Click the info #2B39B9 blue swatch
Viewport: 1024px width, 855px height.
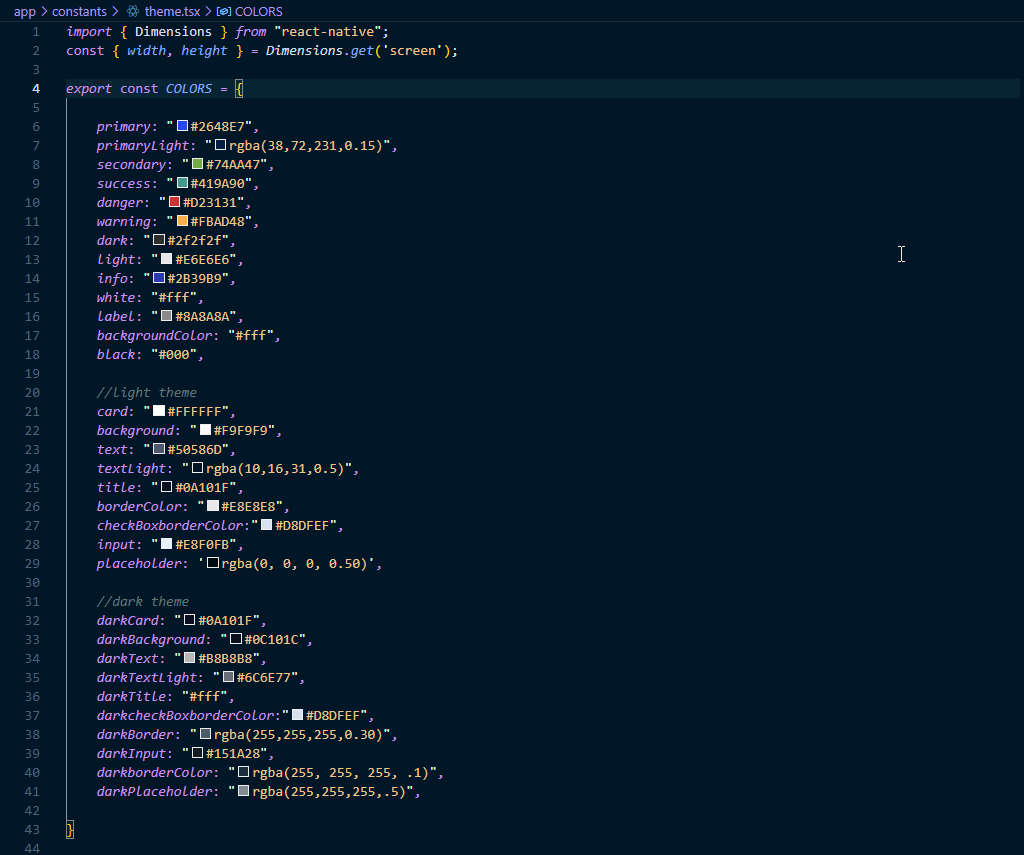click(x=159, y=278)
